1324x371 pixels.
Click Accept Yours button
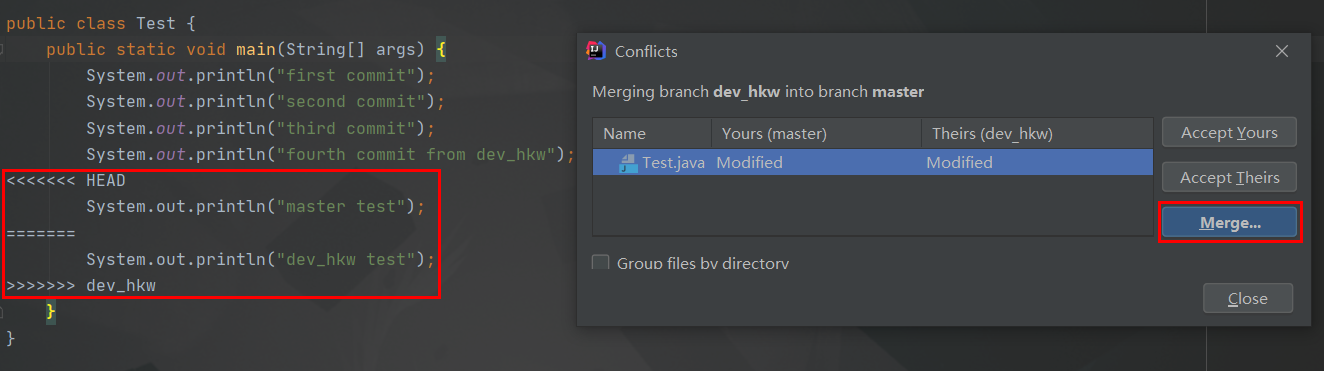1229,132
